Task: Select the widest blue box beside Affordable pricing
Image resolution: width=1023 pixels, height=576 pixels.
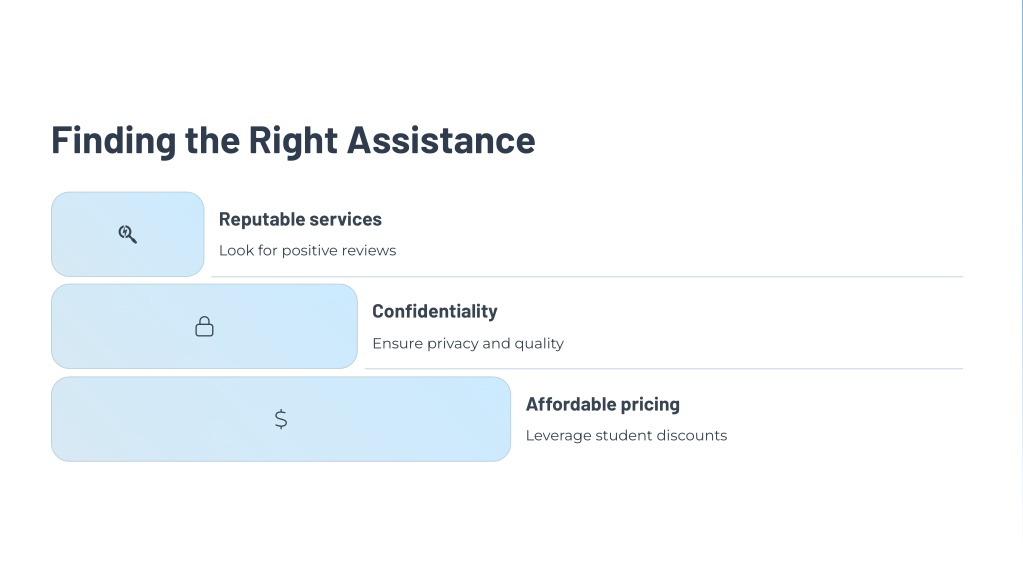Action: 281,419
